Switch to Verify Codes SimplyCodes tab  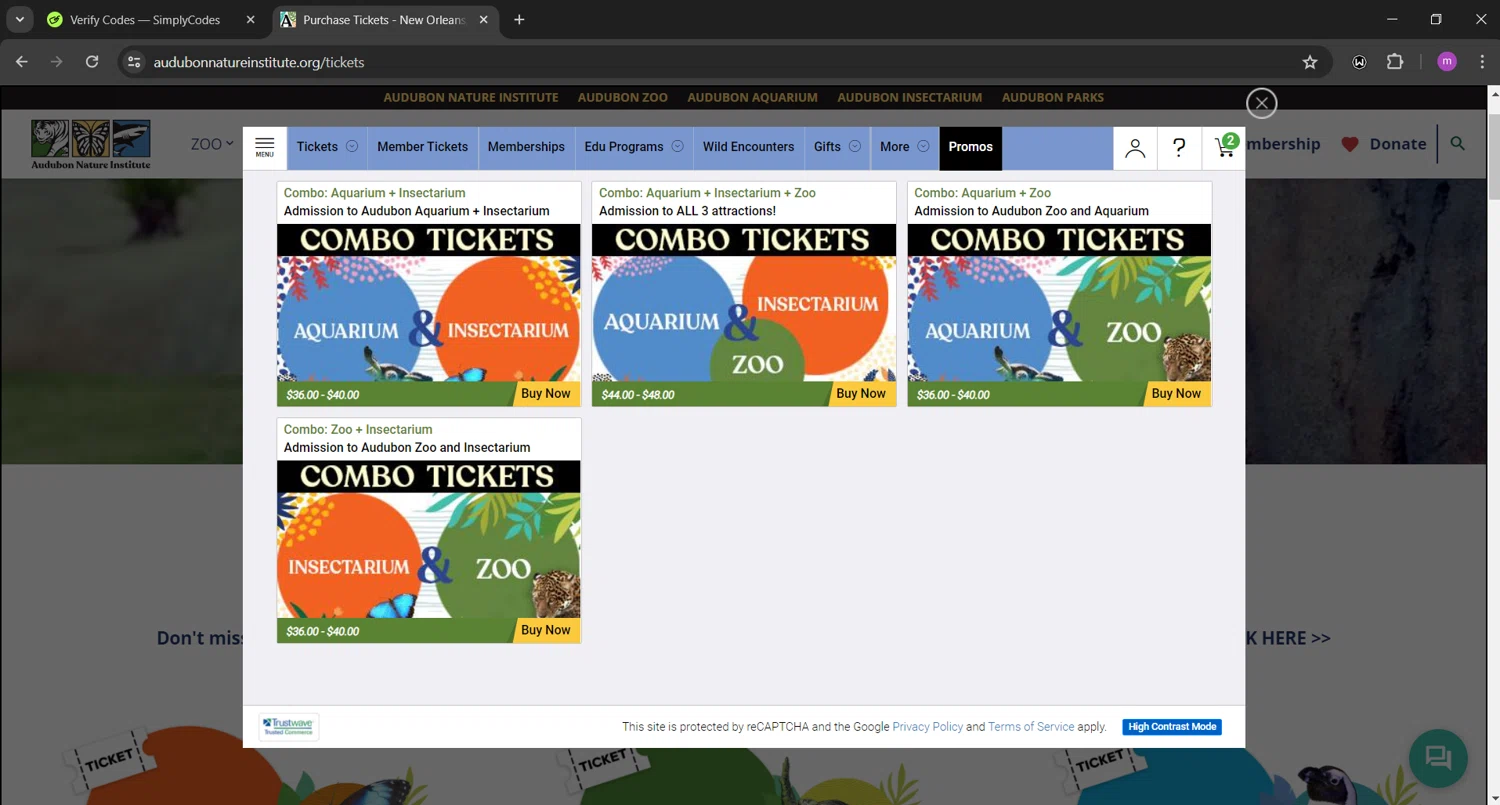[145, 20]
